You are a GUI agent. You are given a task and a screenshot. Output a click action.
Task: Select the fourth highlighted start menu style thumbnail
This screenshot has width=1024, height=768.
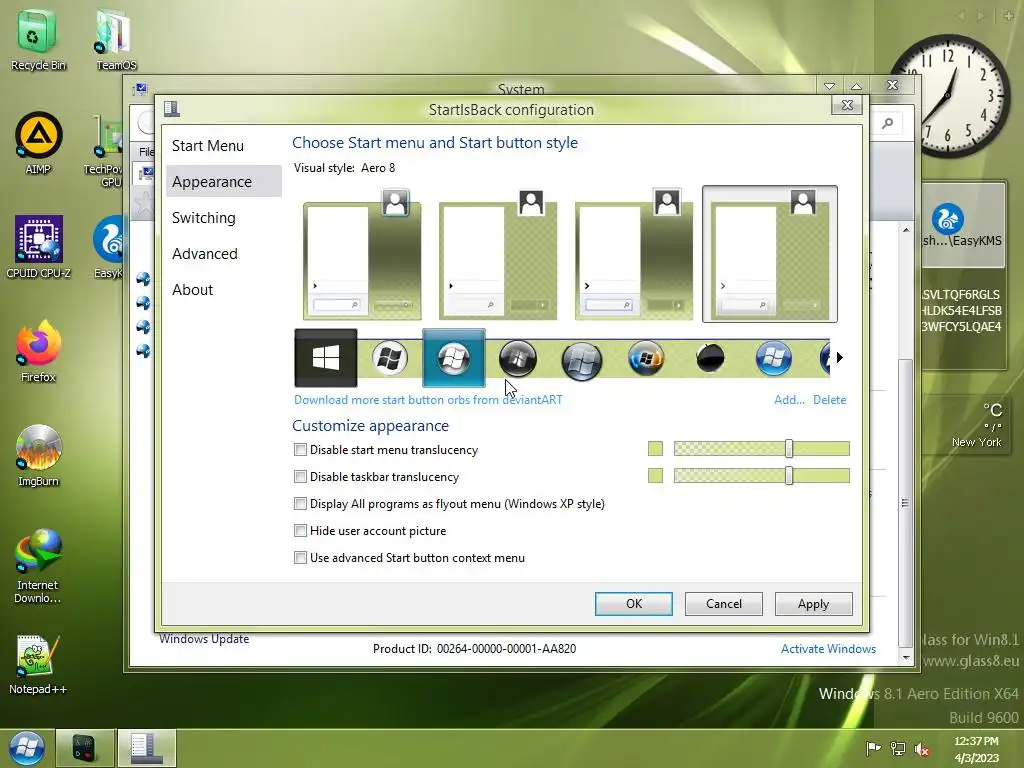769,254
